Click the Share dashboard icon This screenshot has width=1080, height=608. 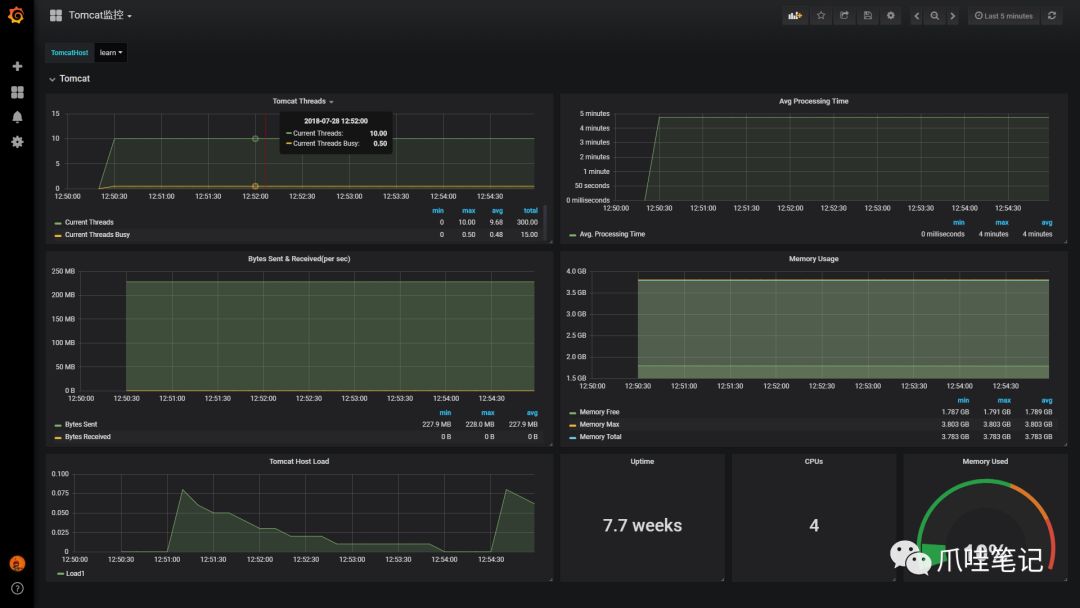(844, 15)
